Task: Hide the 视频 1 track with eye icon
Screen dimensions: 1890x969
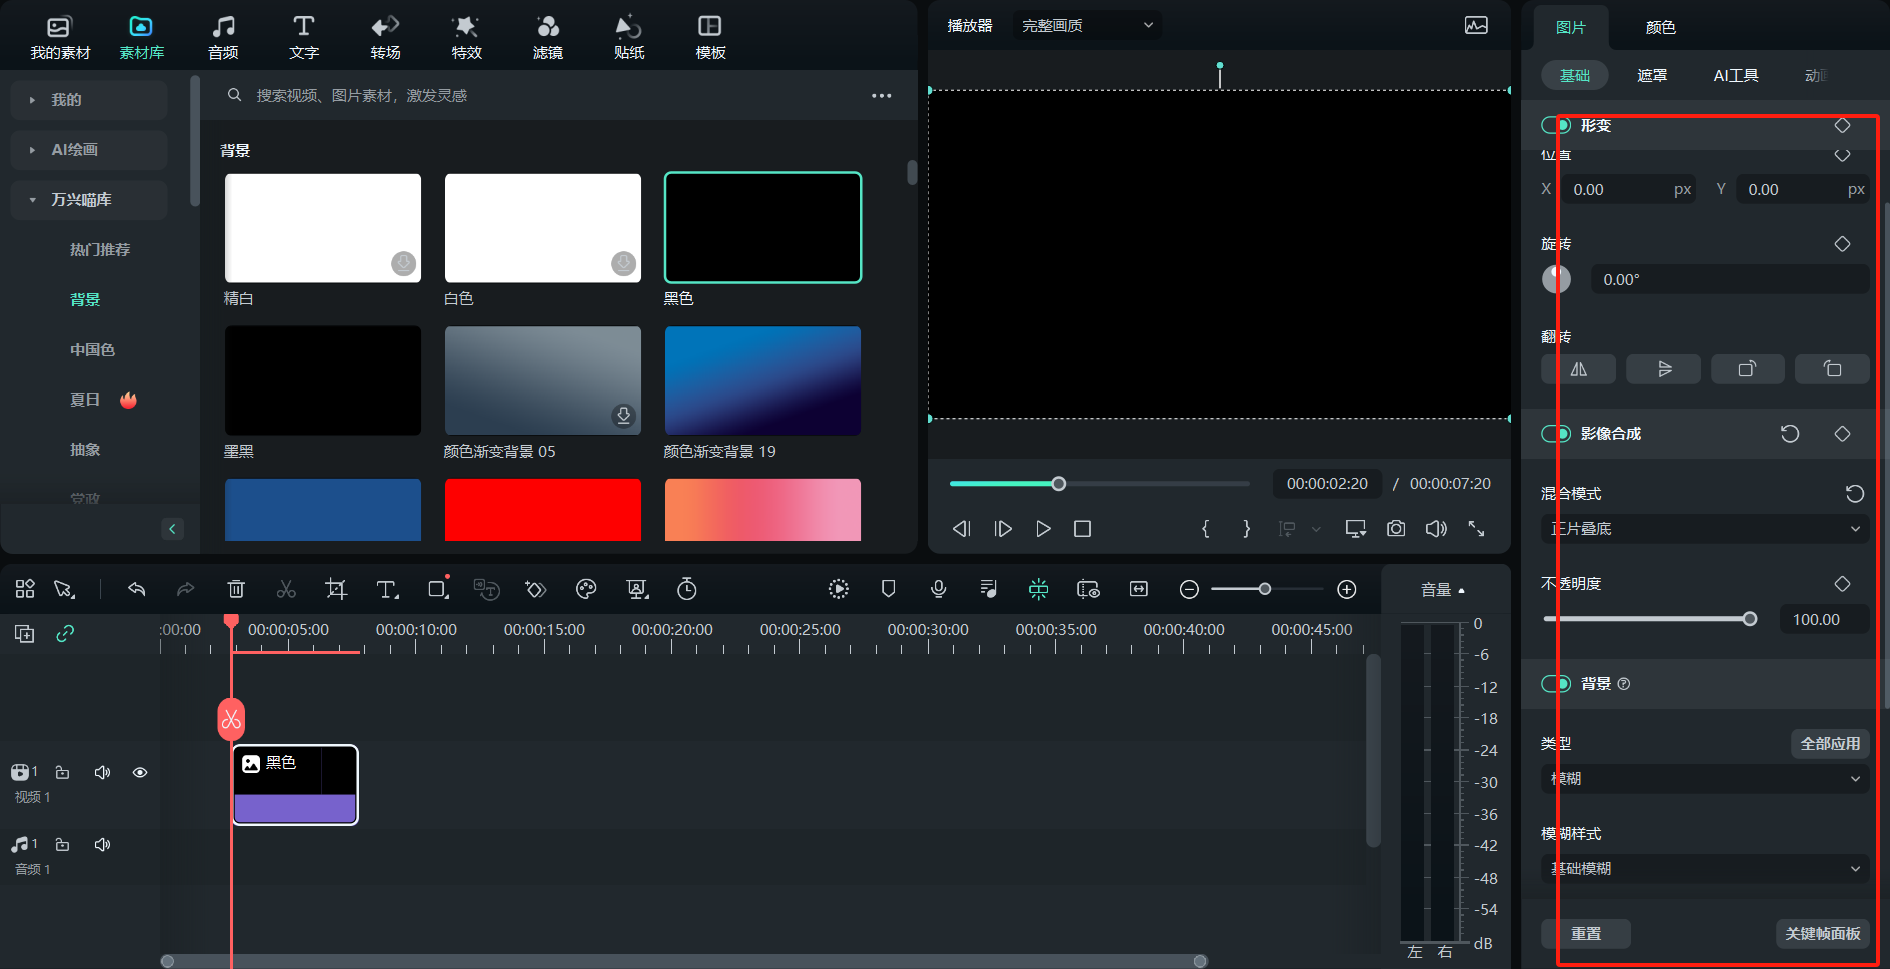Action: [x=140, y=772]
